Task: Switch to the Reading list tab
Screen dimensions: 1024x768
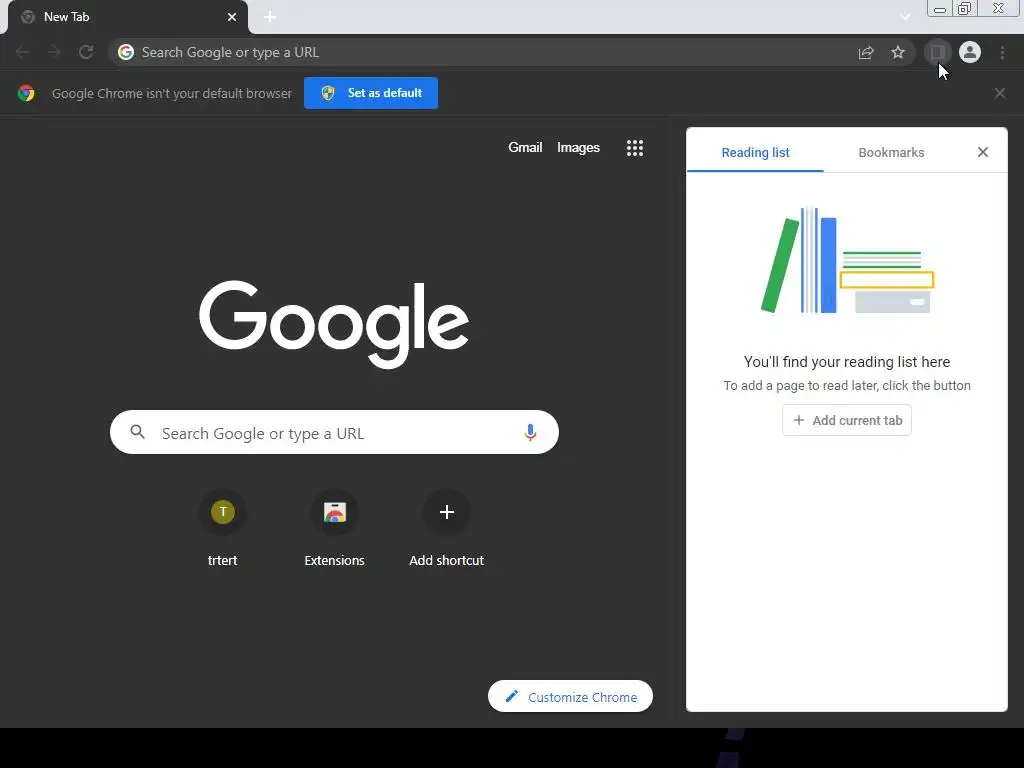Action: click(756, 152)
